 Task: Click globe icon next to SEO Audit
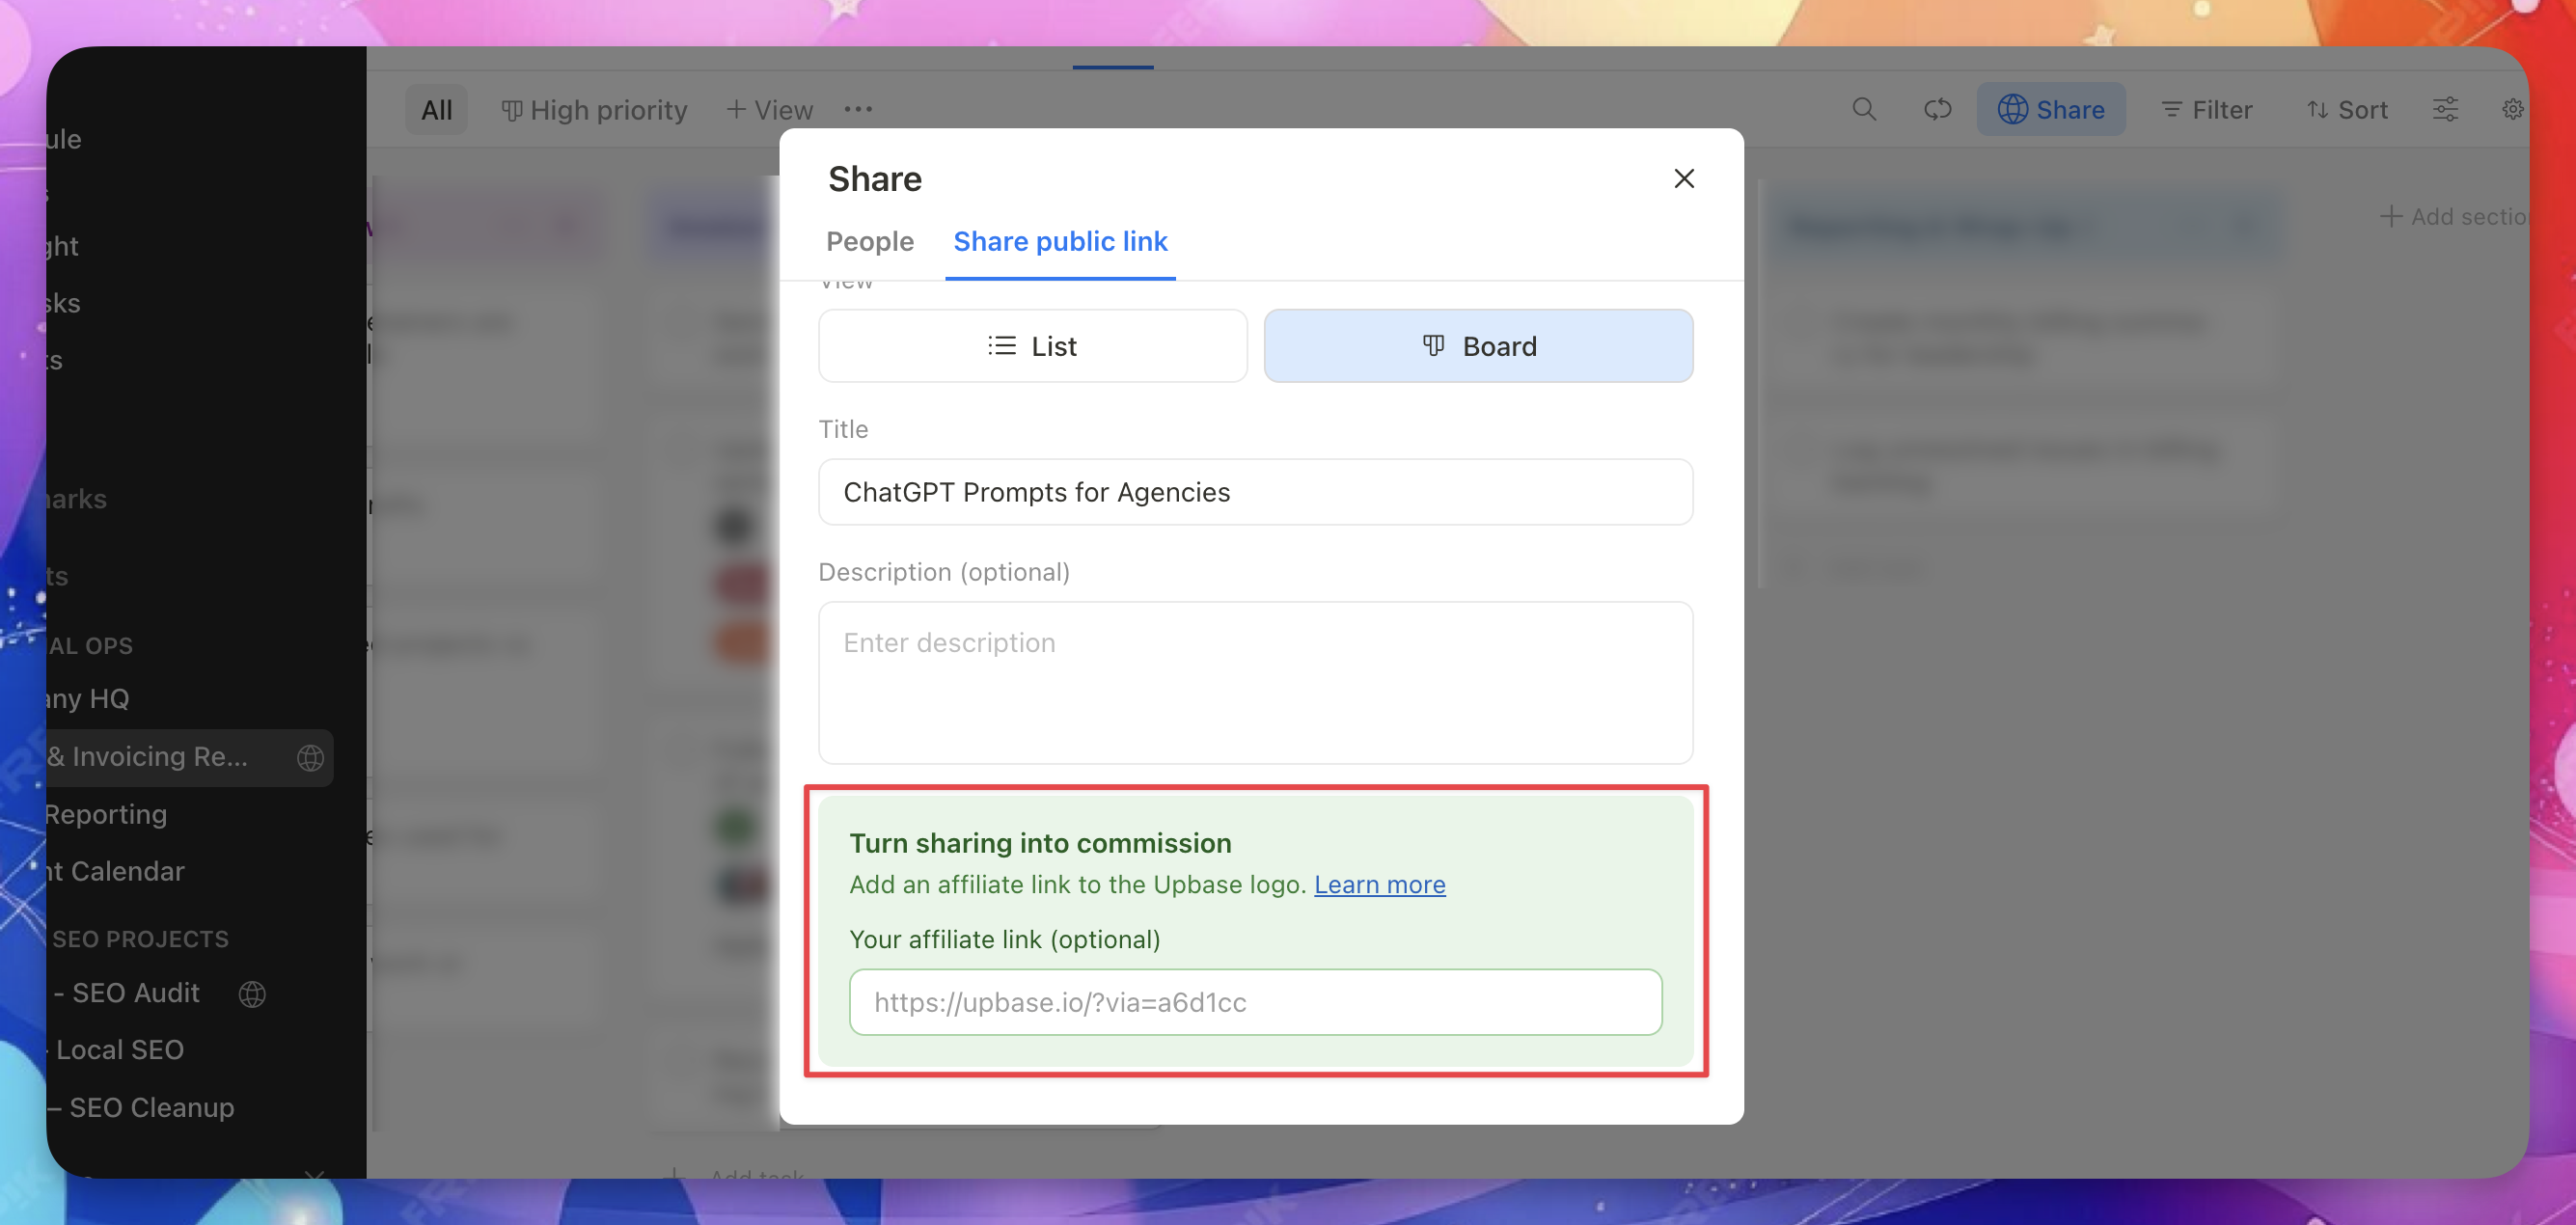click(252, 993)
